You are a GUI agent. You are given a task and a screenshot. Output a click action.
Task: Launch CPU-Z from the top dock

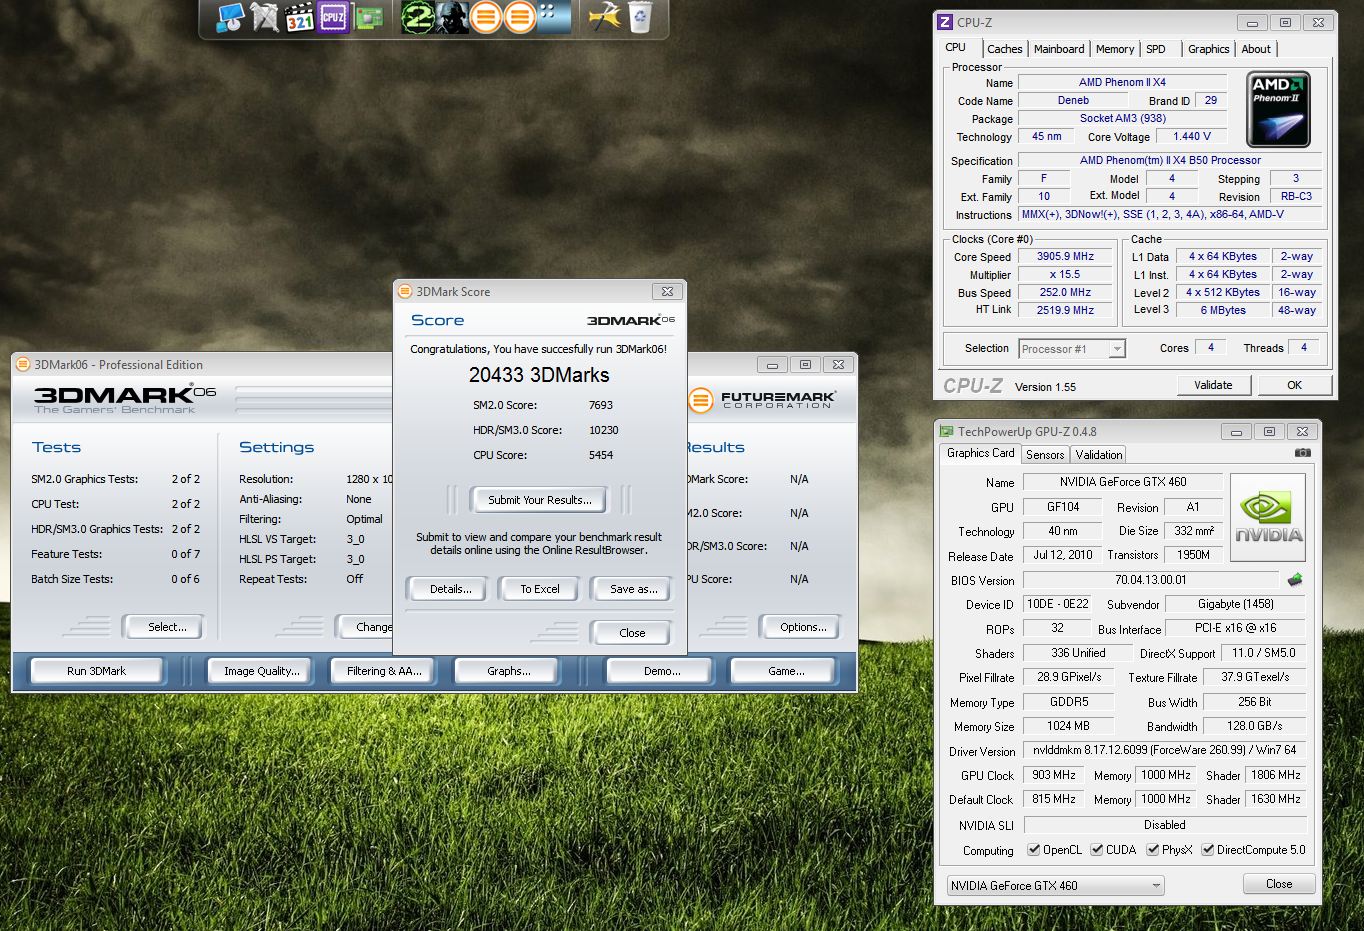tap(333, 17)
